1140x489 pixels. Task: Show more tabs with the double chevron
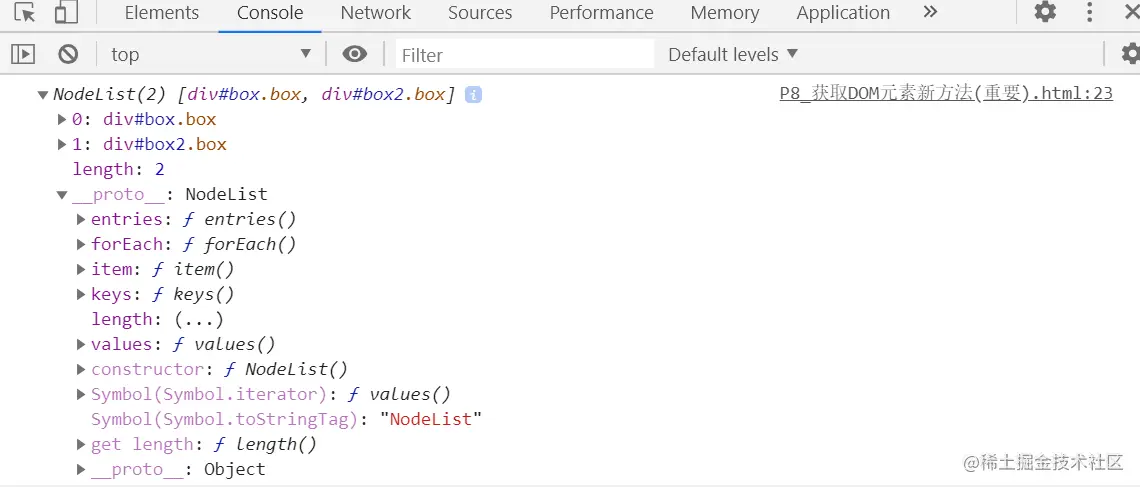[930, 13]
